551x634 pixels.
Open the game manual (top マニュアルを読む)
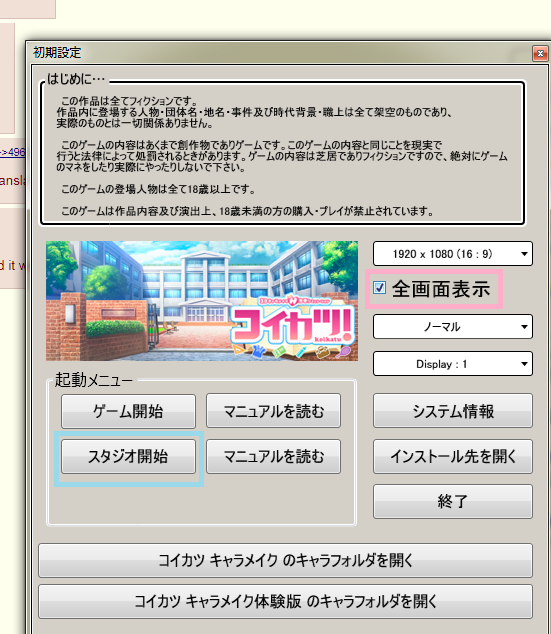click(273, 411)
